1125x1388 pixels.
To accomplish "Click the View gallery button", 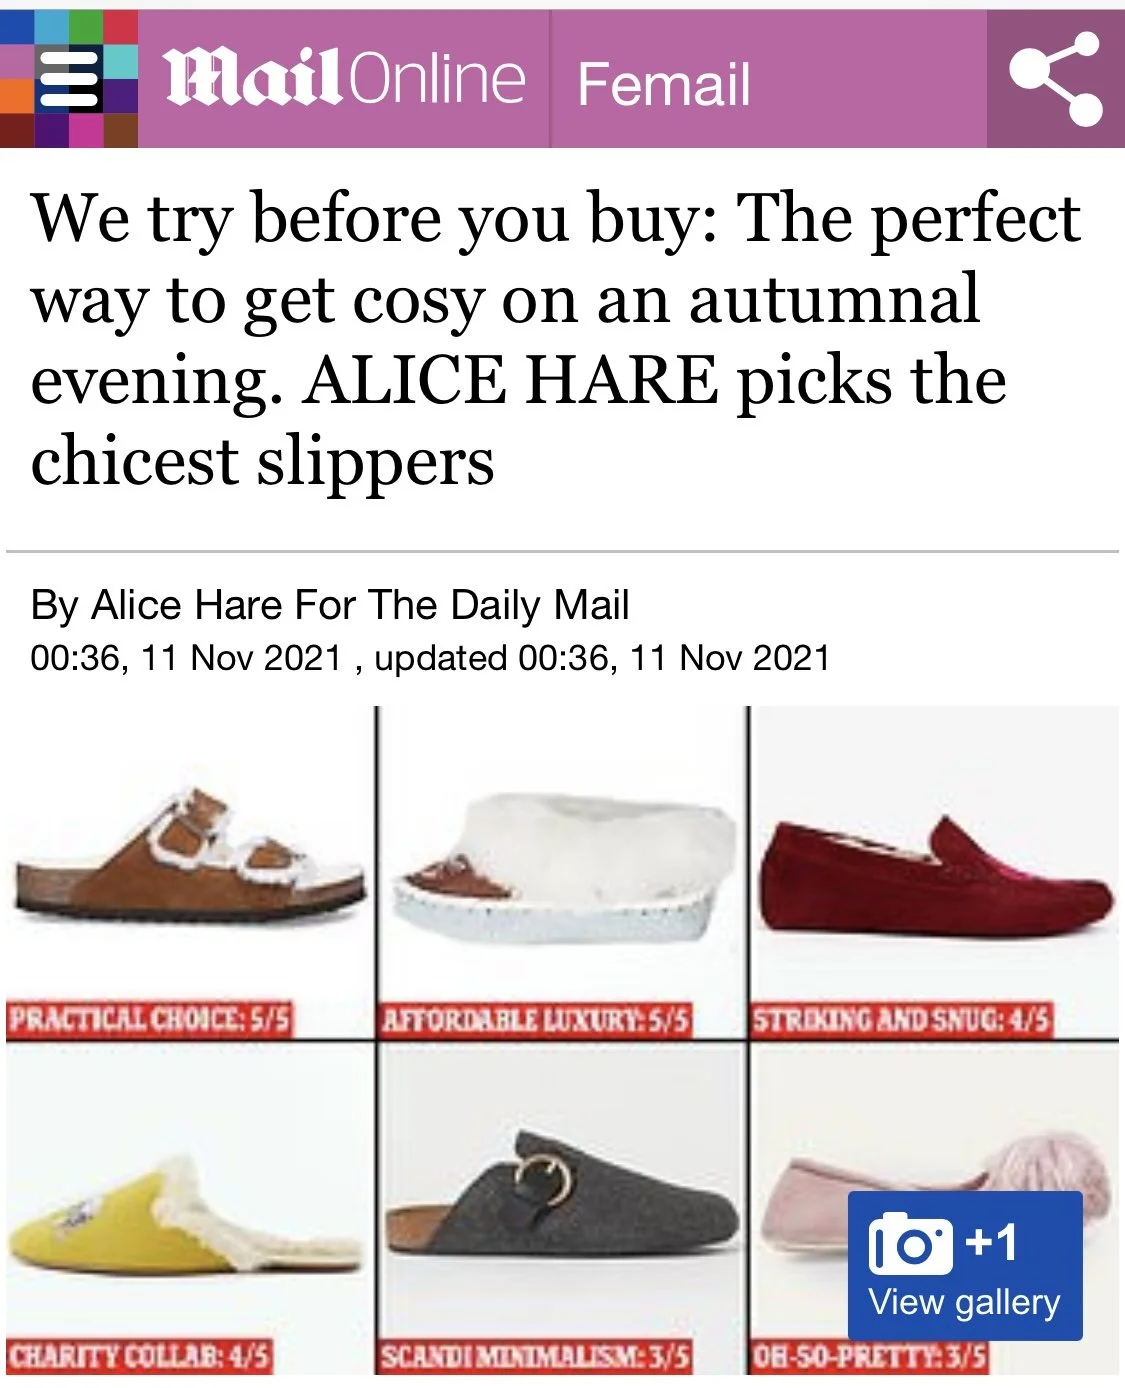I will click(965, 1265).
